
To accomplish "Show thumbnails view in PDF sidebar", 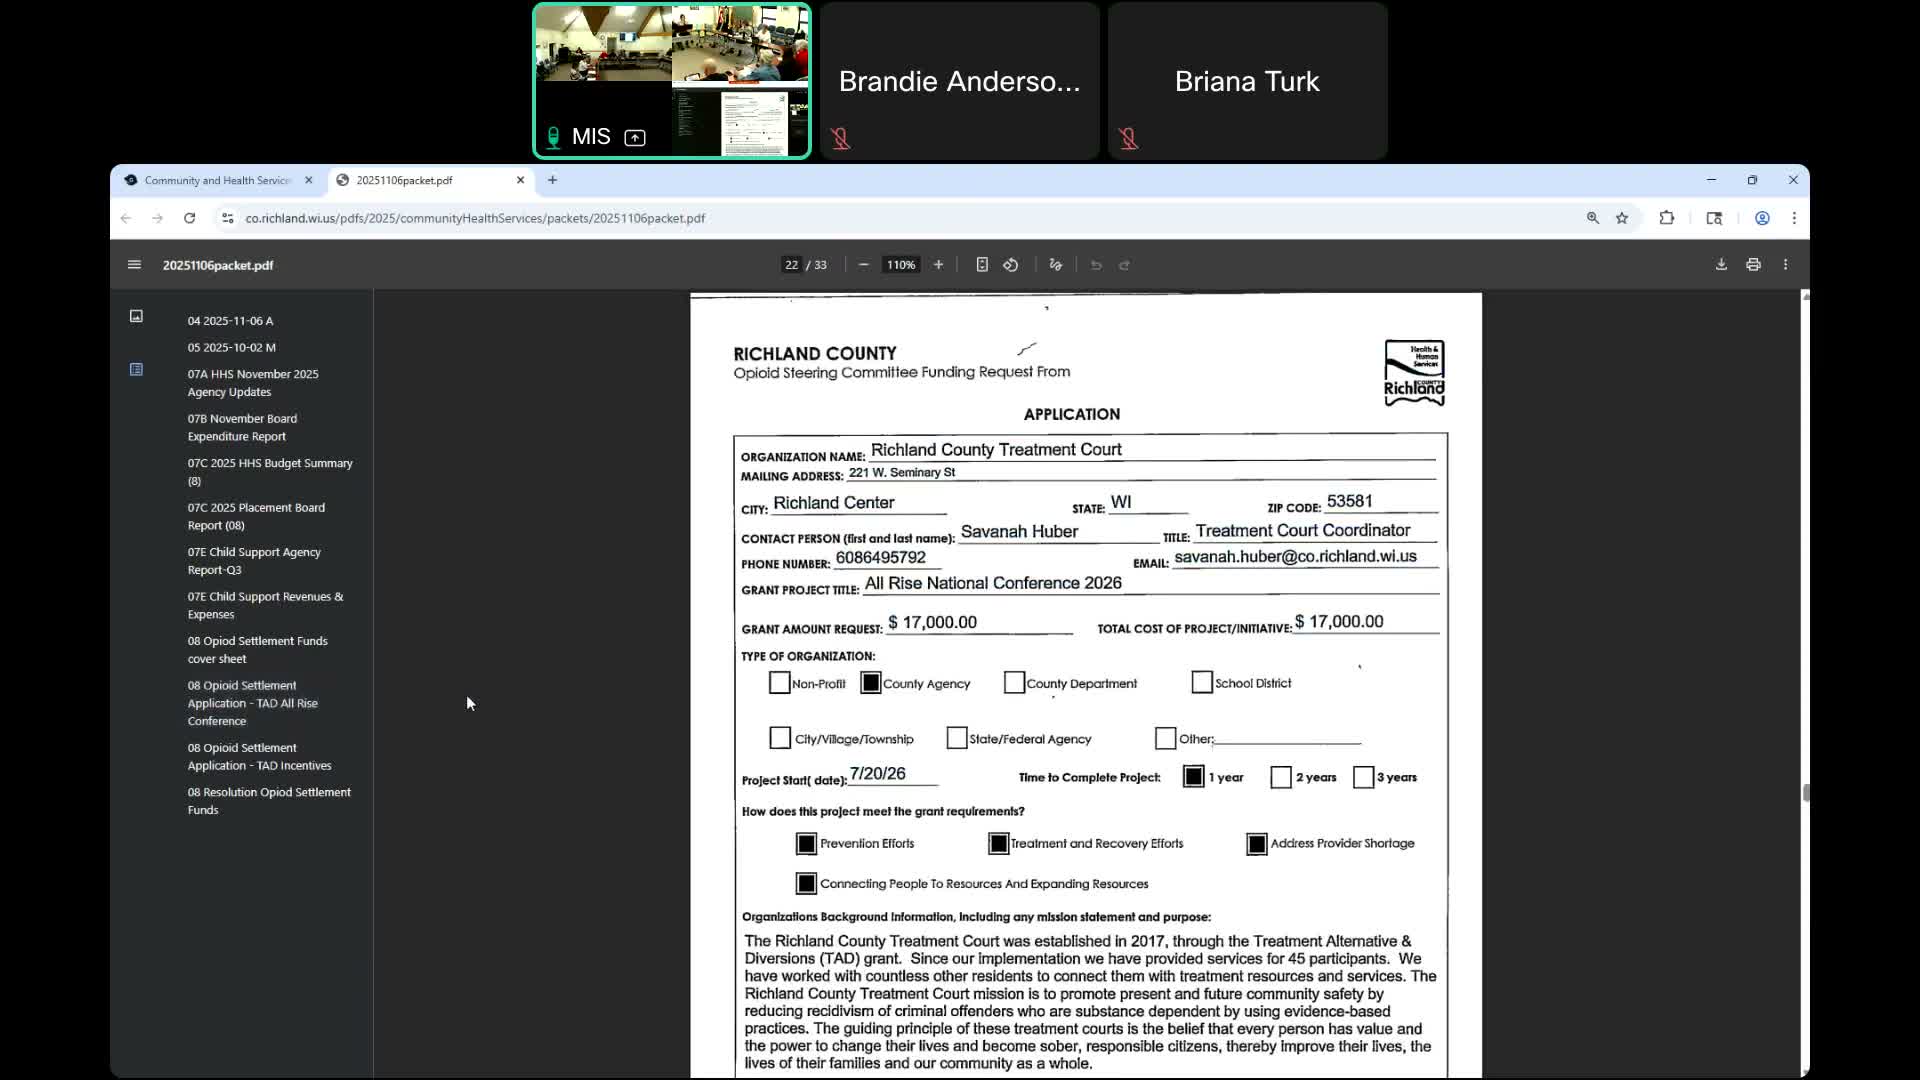I will click(136, 316).
